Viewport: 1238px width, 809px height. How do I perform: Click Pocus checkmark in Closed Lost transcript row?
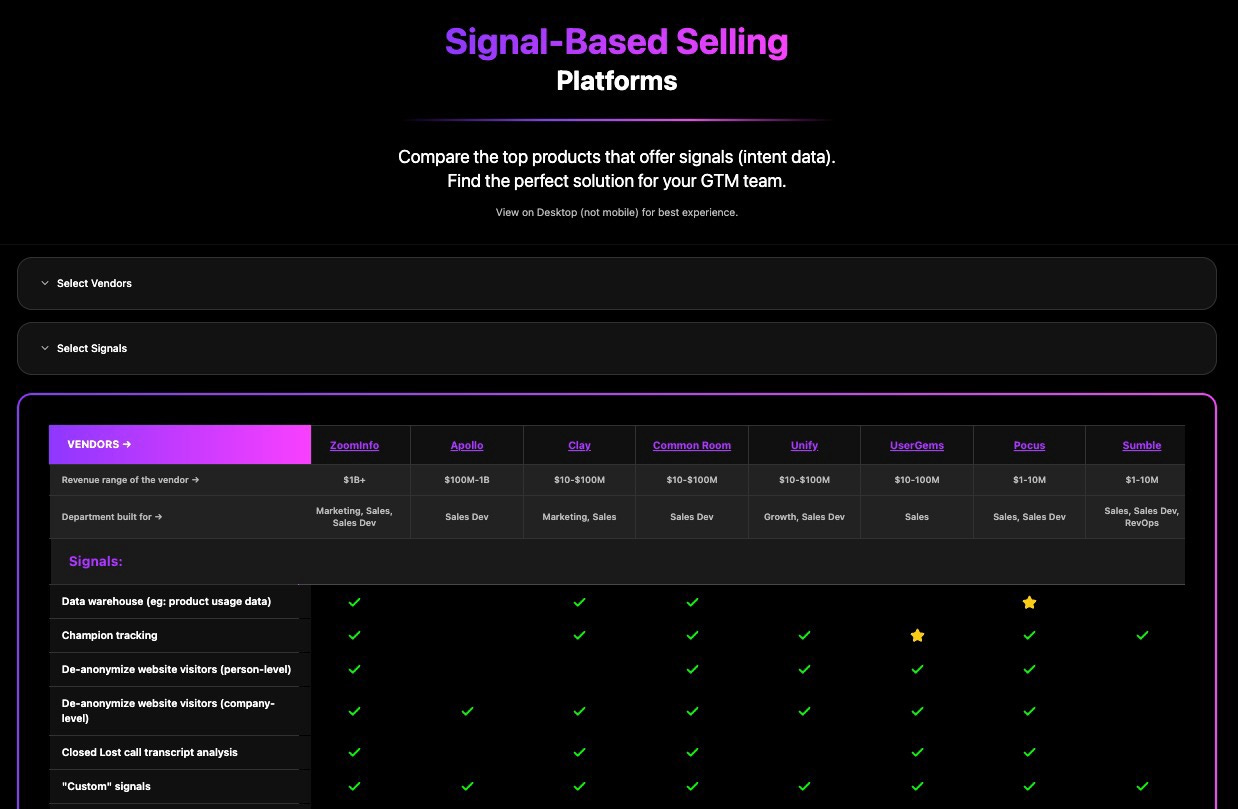point(1029,752)
